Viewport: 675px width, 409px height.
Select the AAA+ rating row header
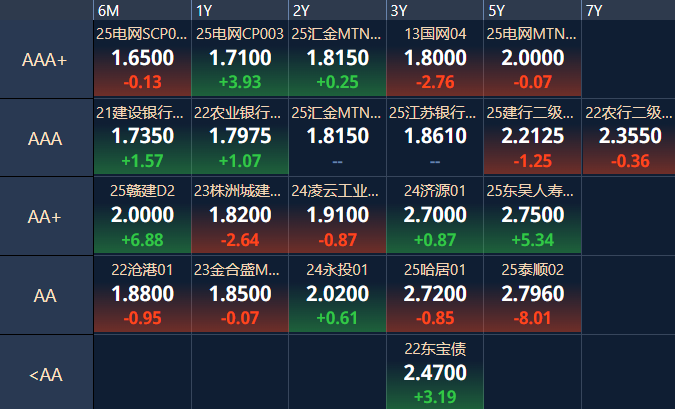45,60
